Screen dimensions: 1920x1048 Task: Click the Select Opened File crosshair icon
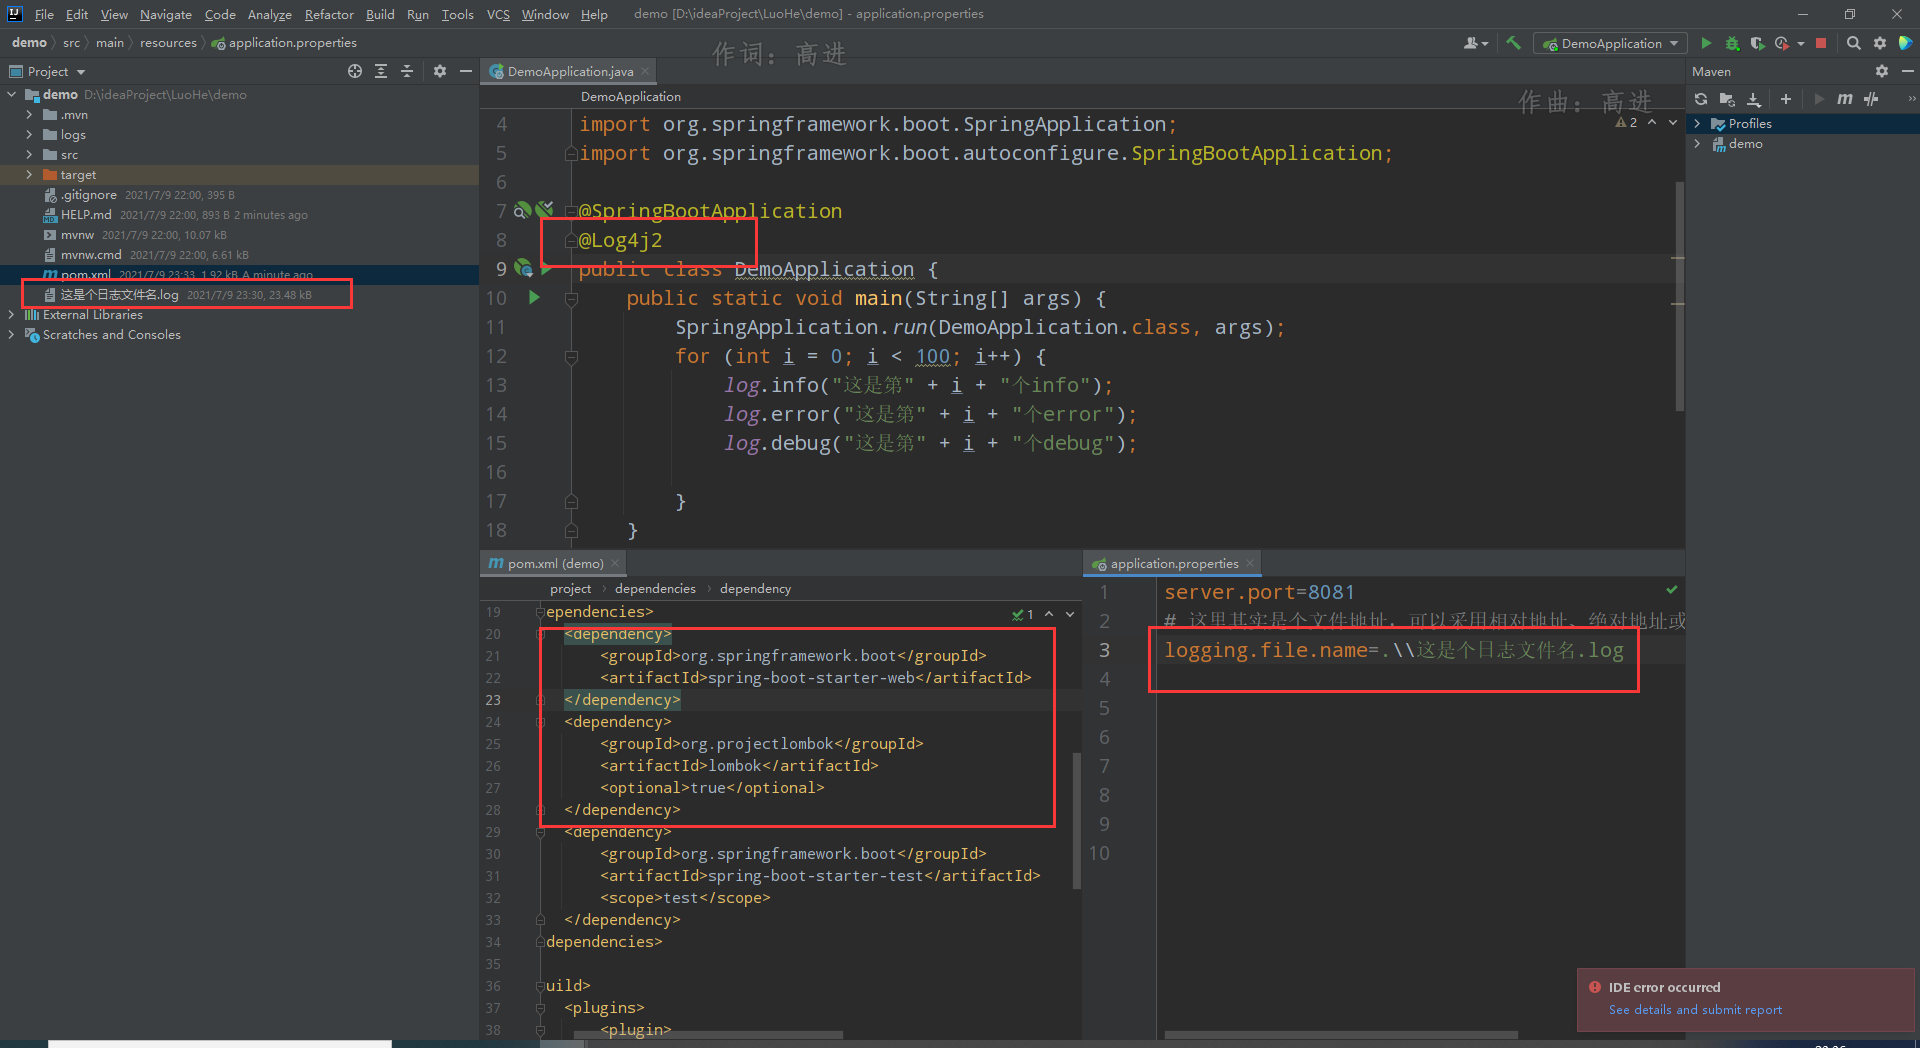(354, 71)
